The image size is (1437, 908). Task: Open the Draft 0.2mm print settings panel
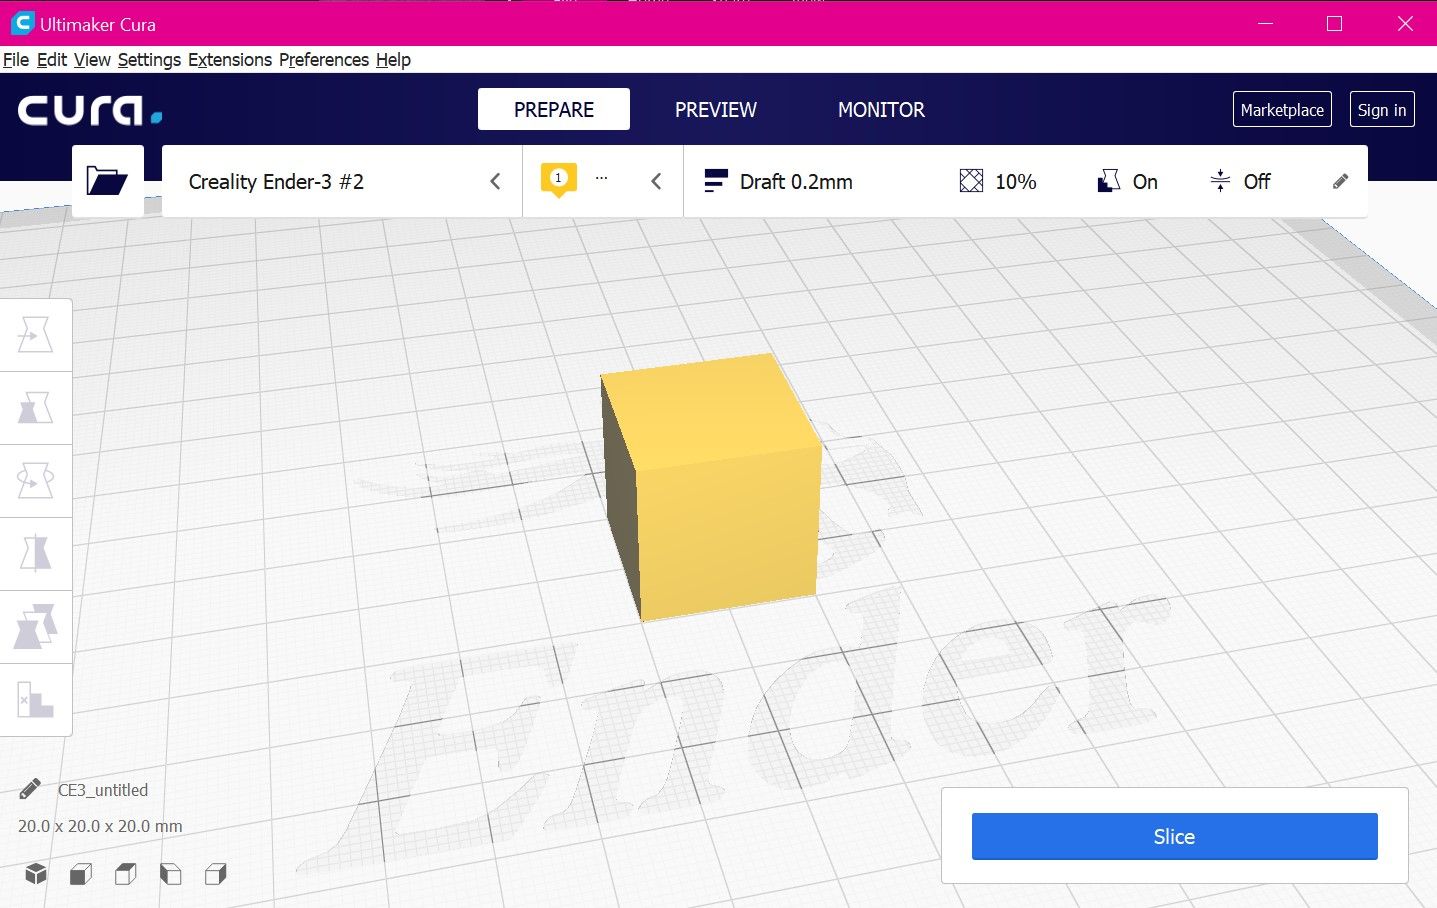click(1026, 181)
